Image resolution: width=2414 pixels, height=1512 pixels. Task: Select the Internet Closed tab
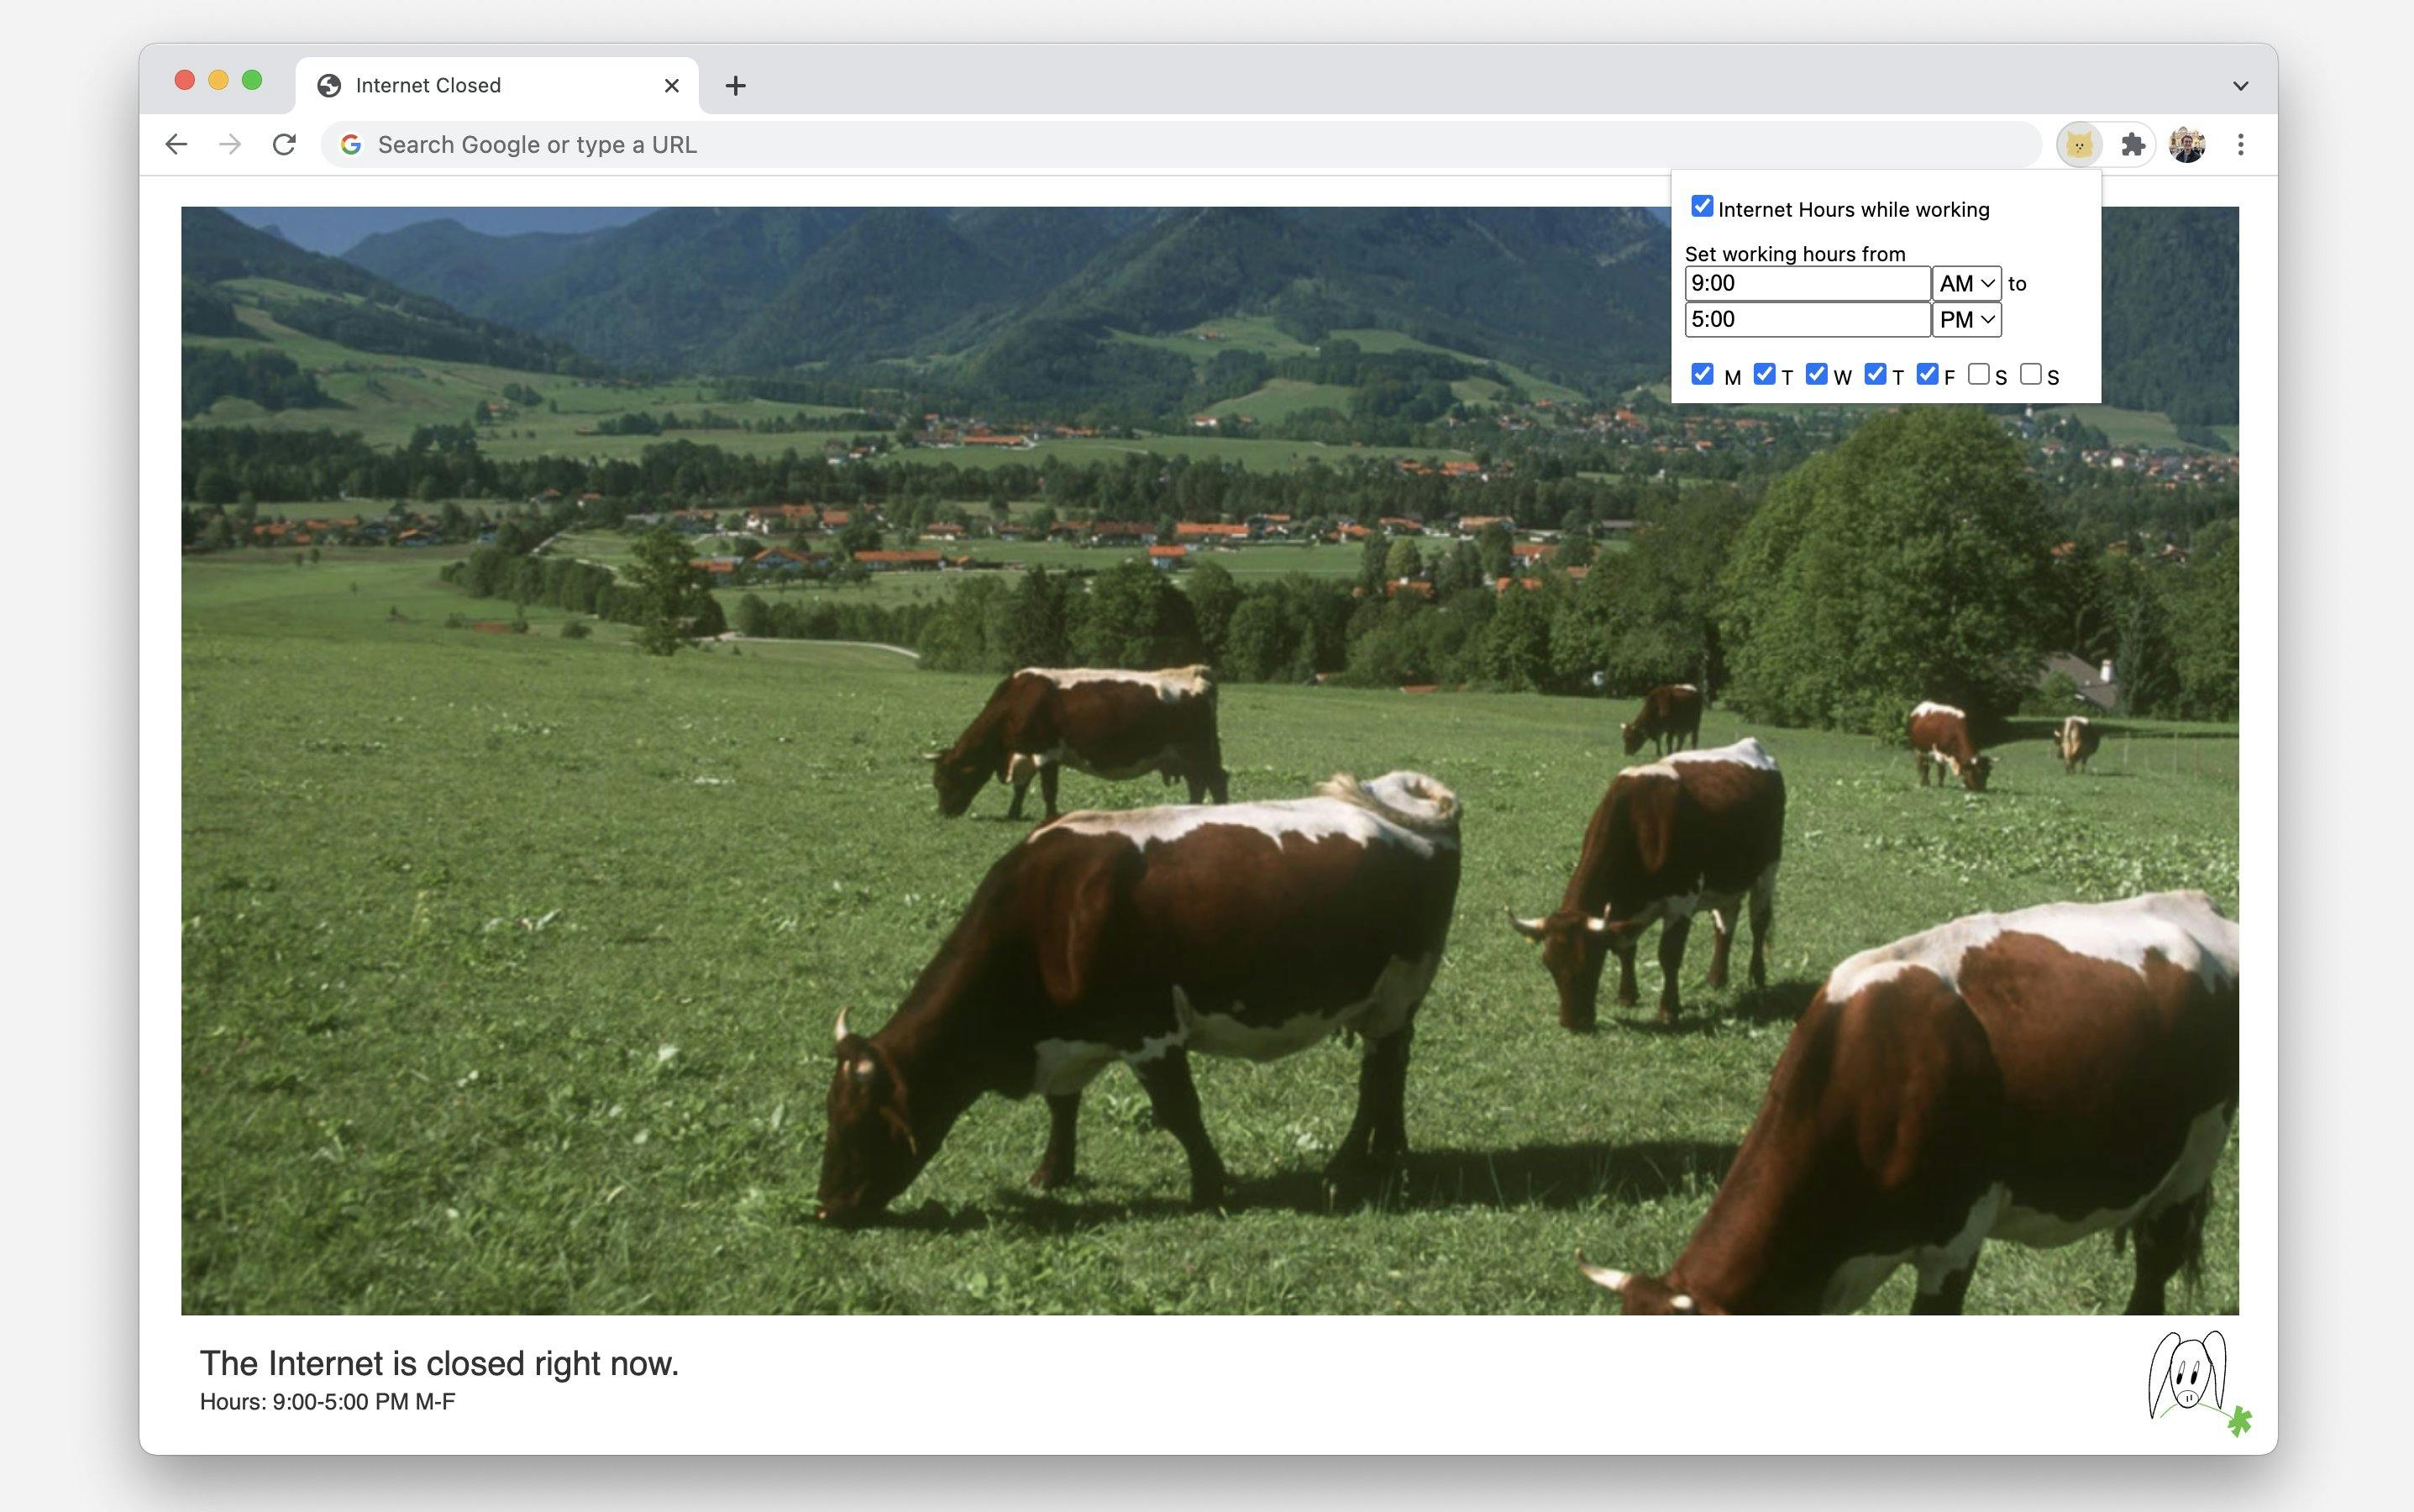tap(497, 86)
